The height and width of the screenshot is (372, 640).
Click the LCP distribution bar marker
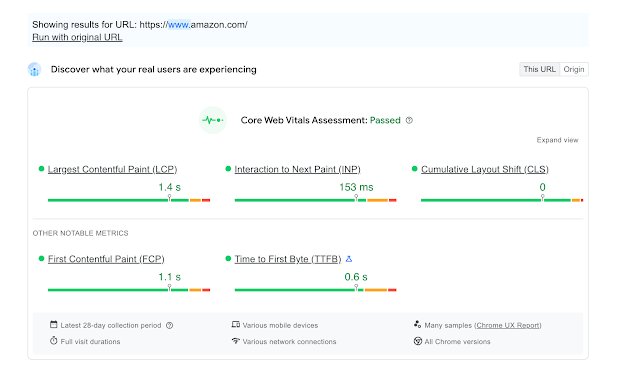[x=169, y=198]
